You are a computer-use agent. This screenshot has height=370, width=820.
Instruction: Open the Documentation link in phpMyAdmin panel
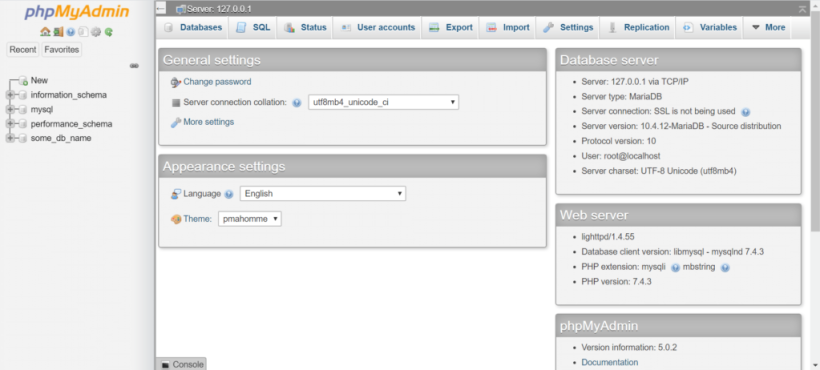pyautogui.click(x=610, y=362)
